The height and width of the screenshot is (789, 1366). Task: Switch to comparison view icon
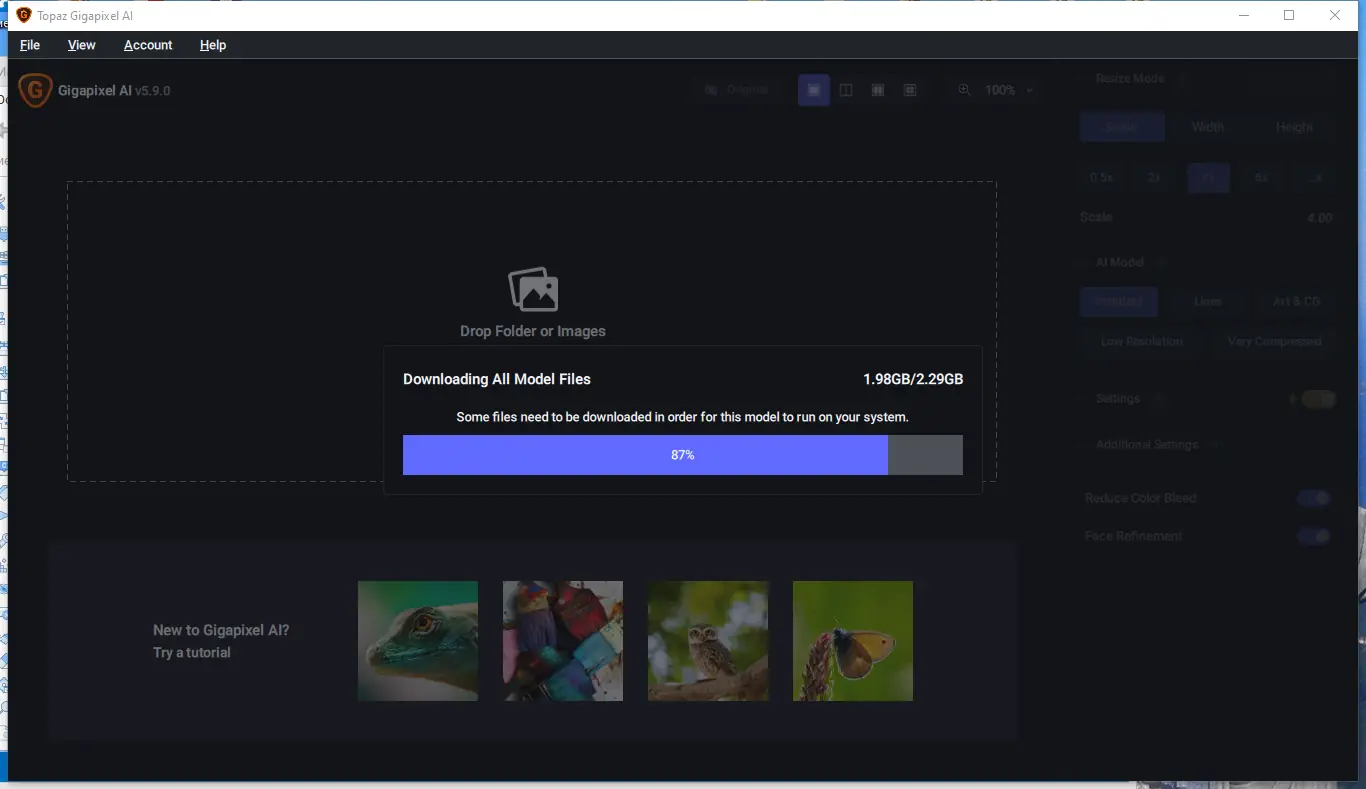coord(910,90)
